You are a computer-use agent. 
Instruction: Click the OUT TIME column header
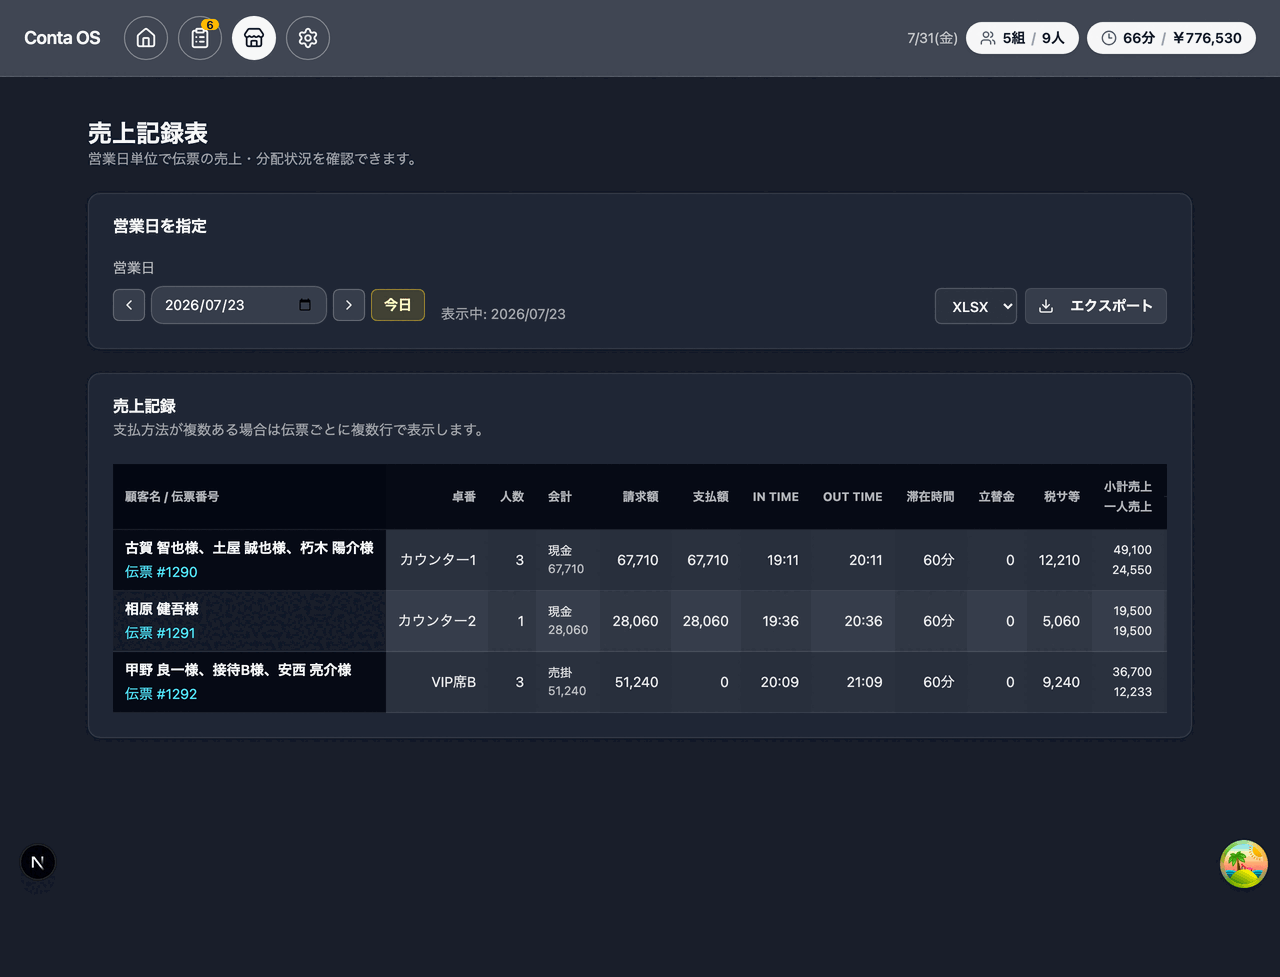[853, 497]
